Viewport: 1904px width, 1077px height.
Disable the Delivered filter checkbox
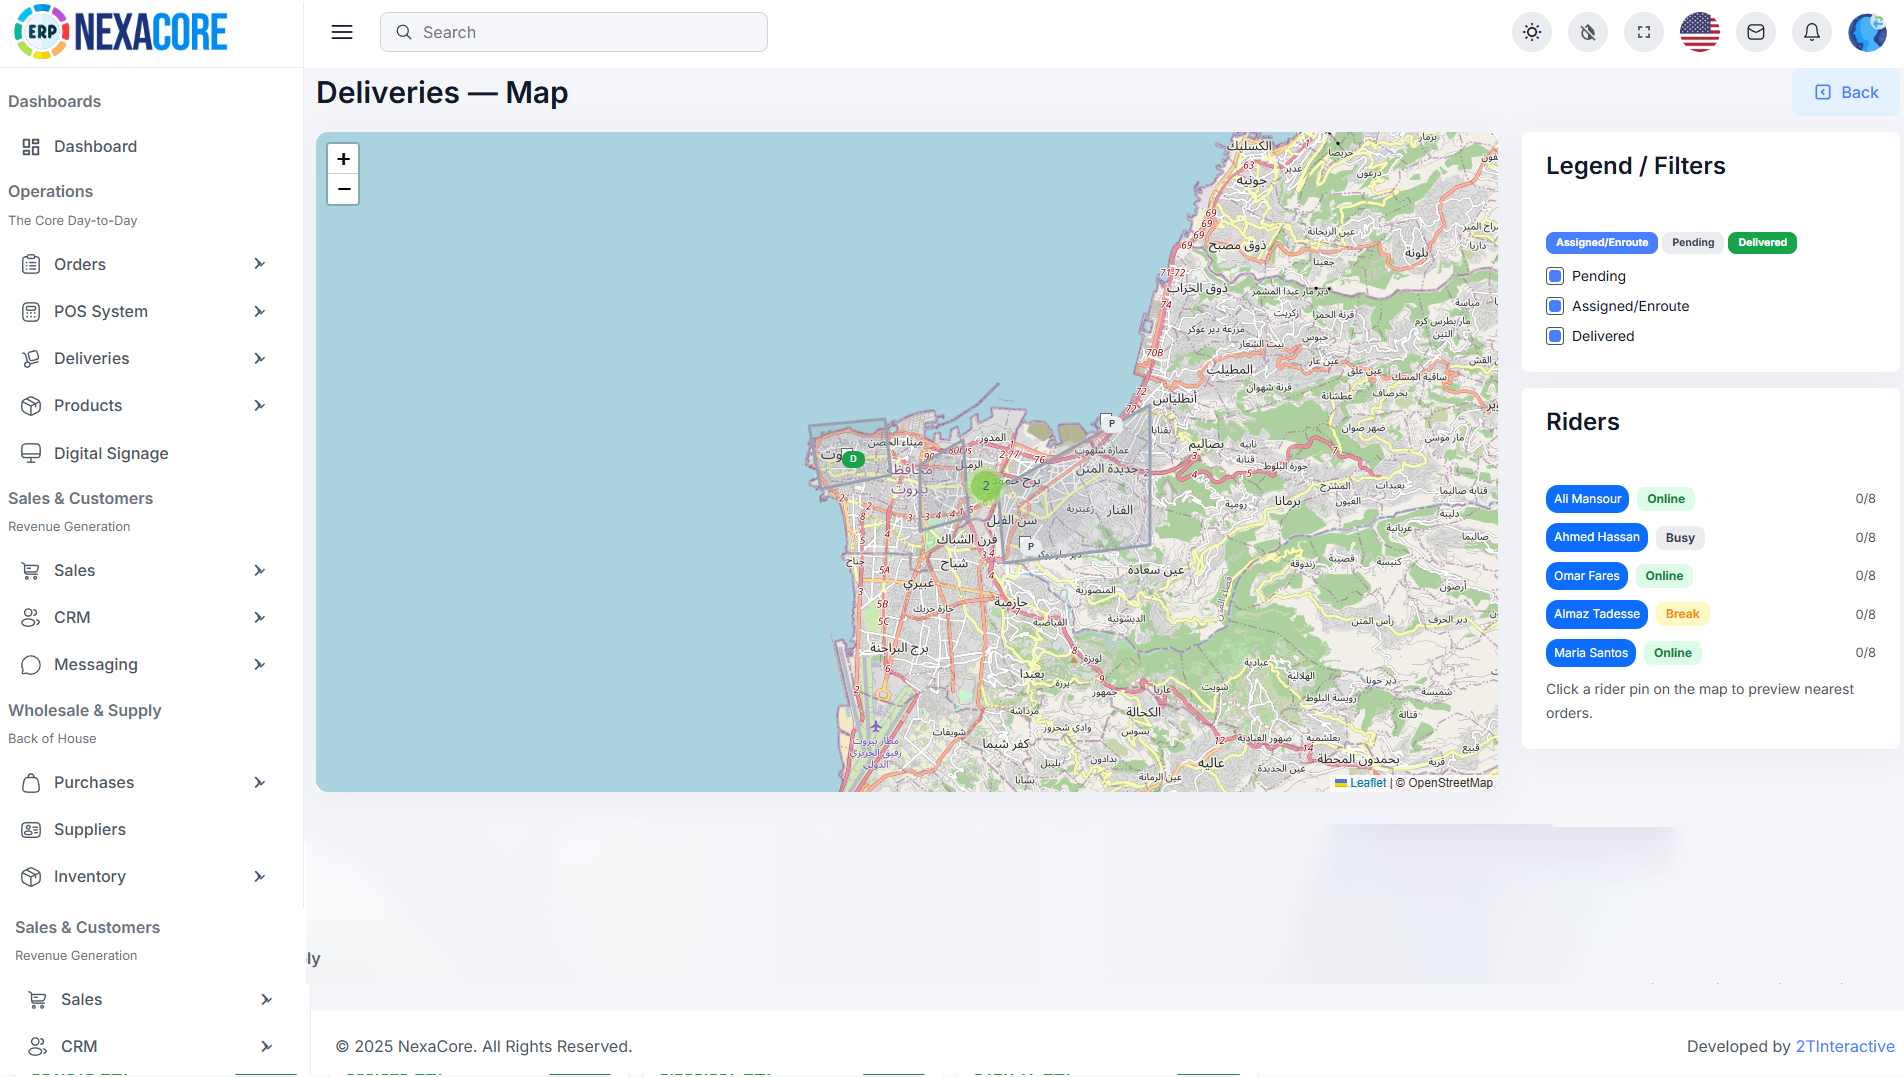point(1555,336)
